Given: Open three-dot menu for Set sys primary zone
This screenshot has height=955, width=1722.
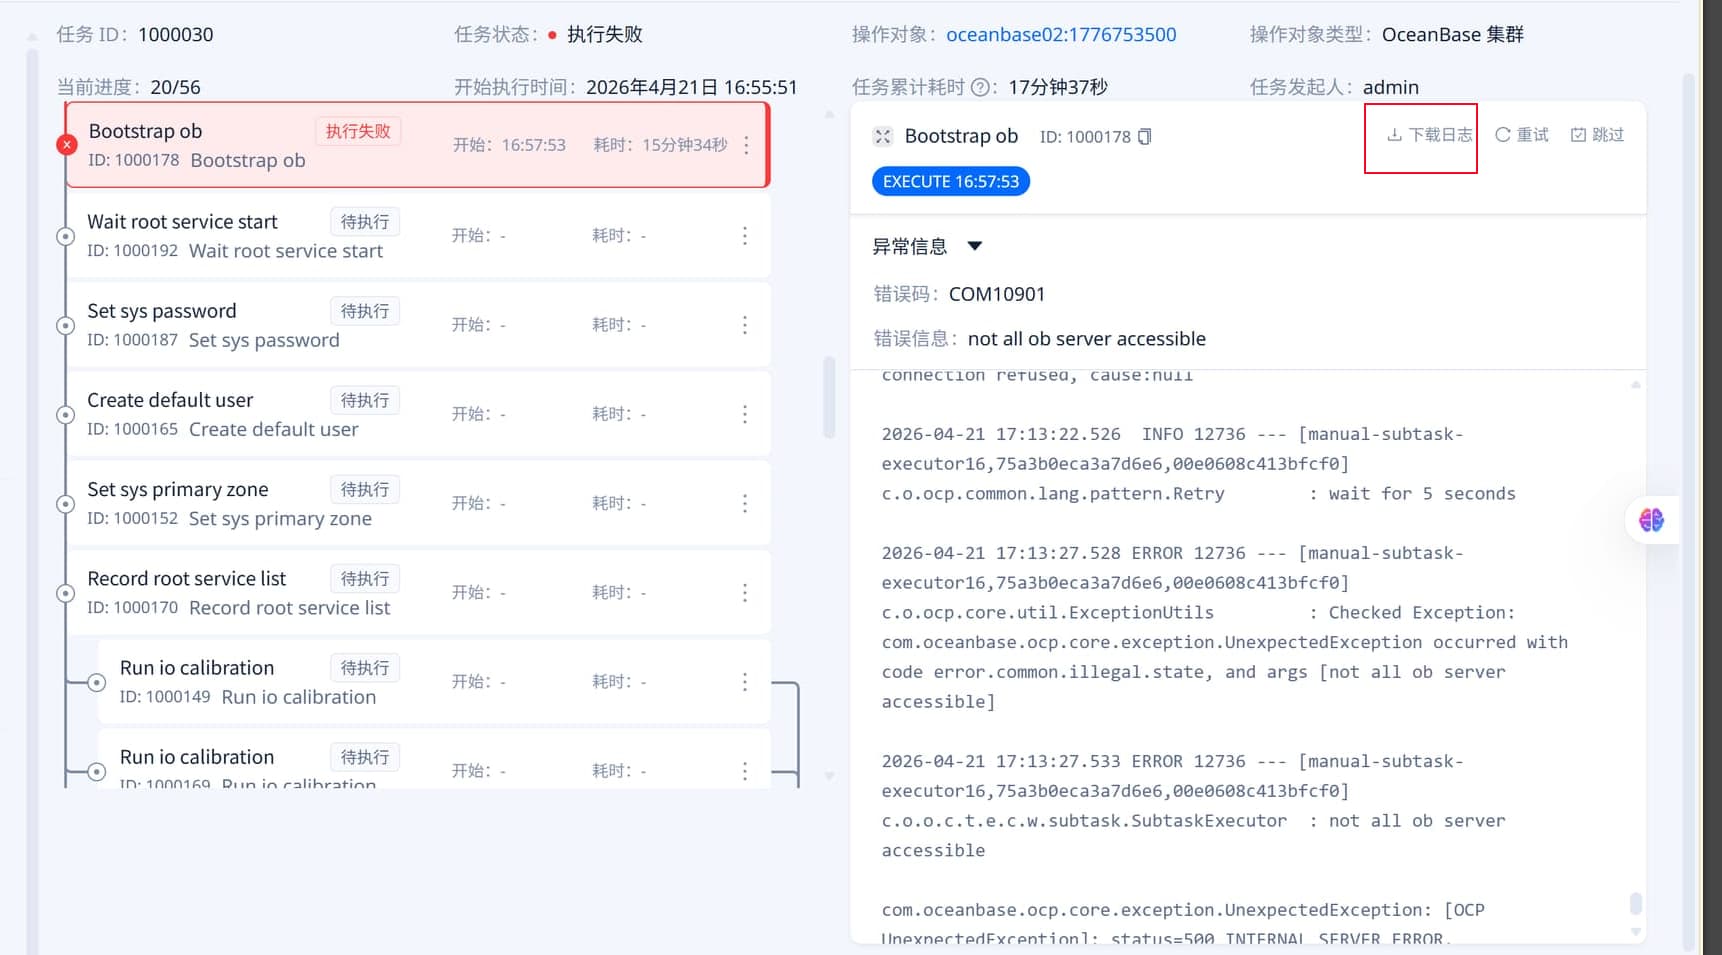Looking at the screenshot, I should pos(745,503).
